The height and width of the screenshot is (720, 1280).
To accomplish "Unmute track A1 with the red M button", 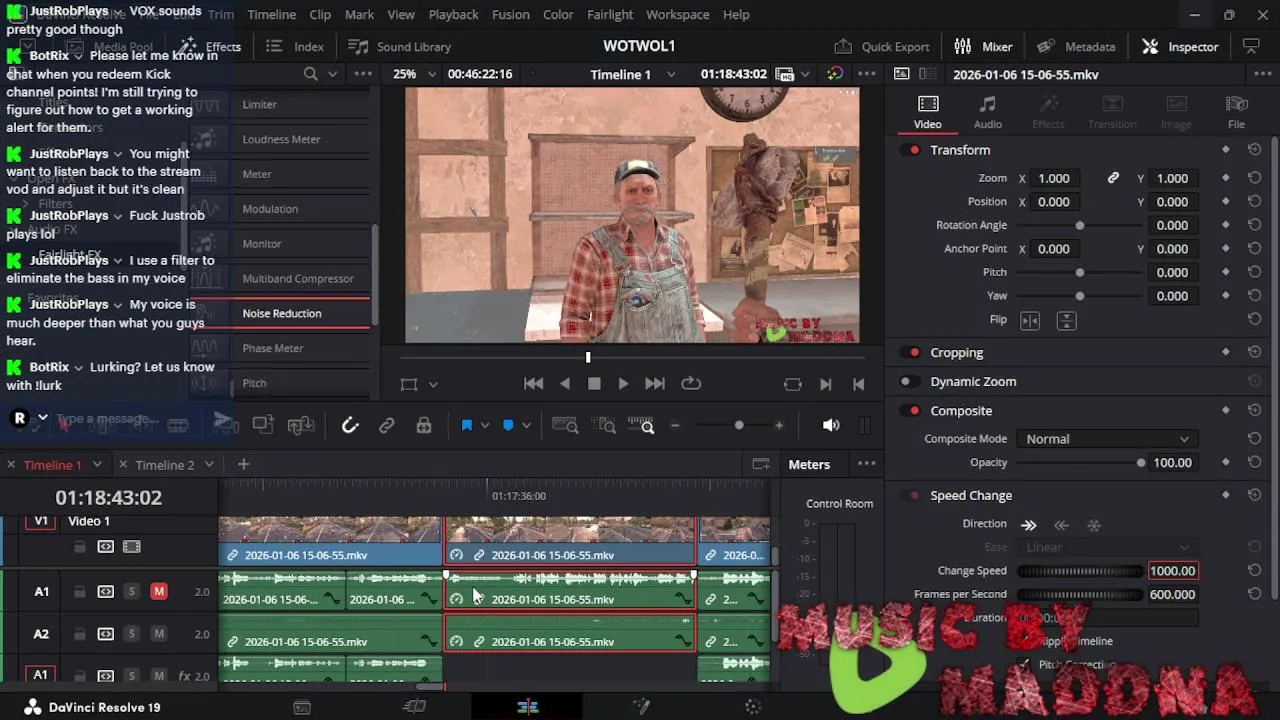I will (158, 592).
